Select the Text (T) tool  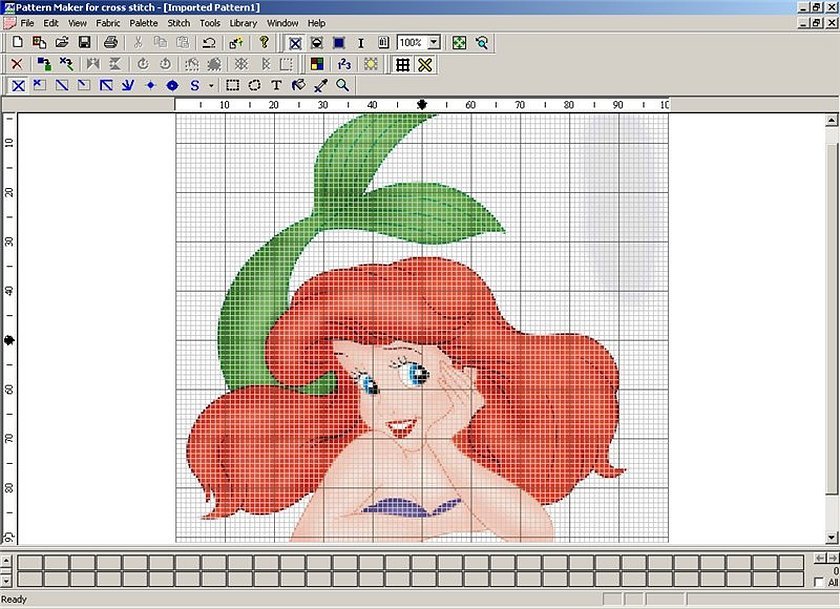(276, 86)
